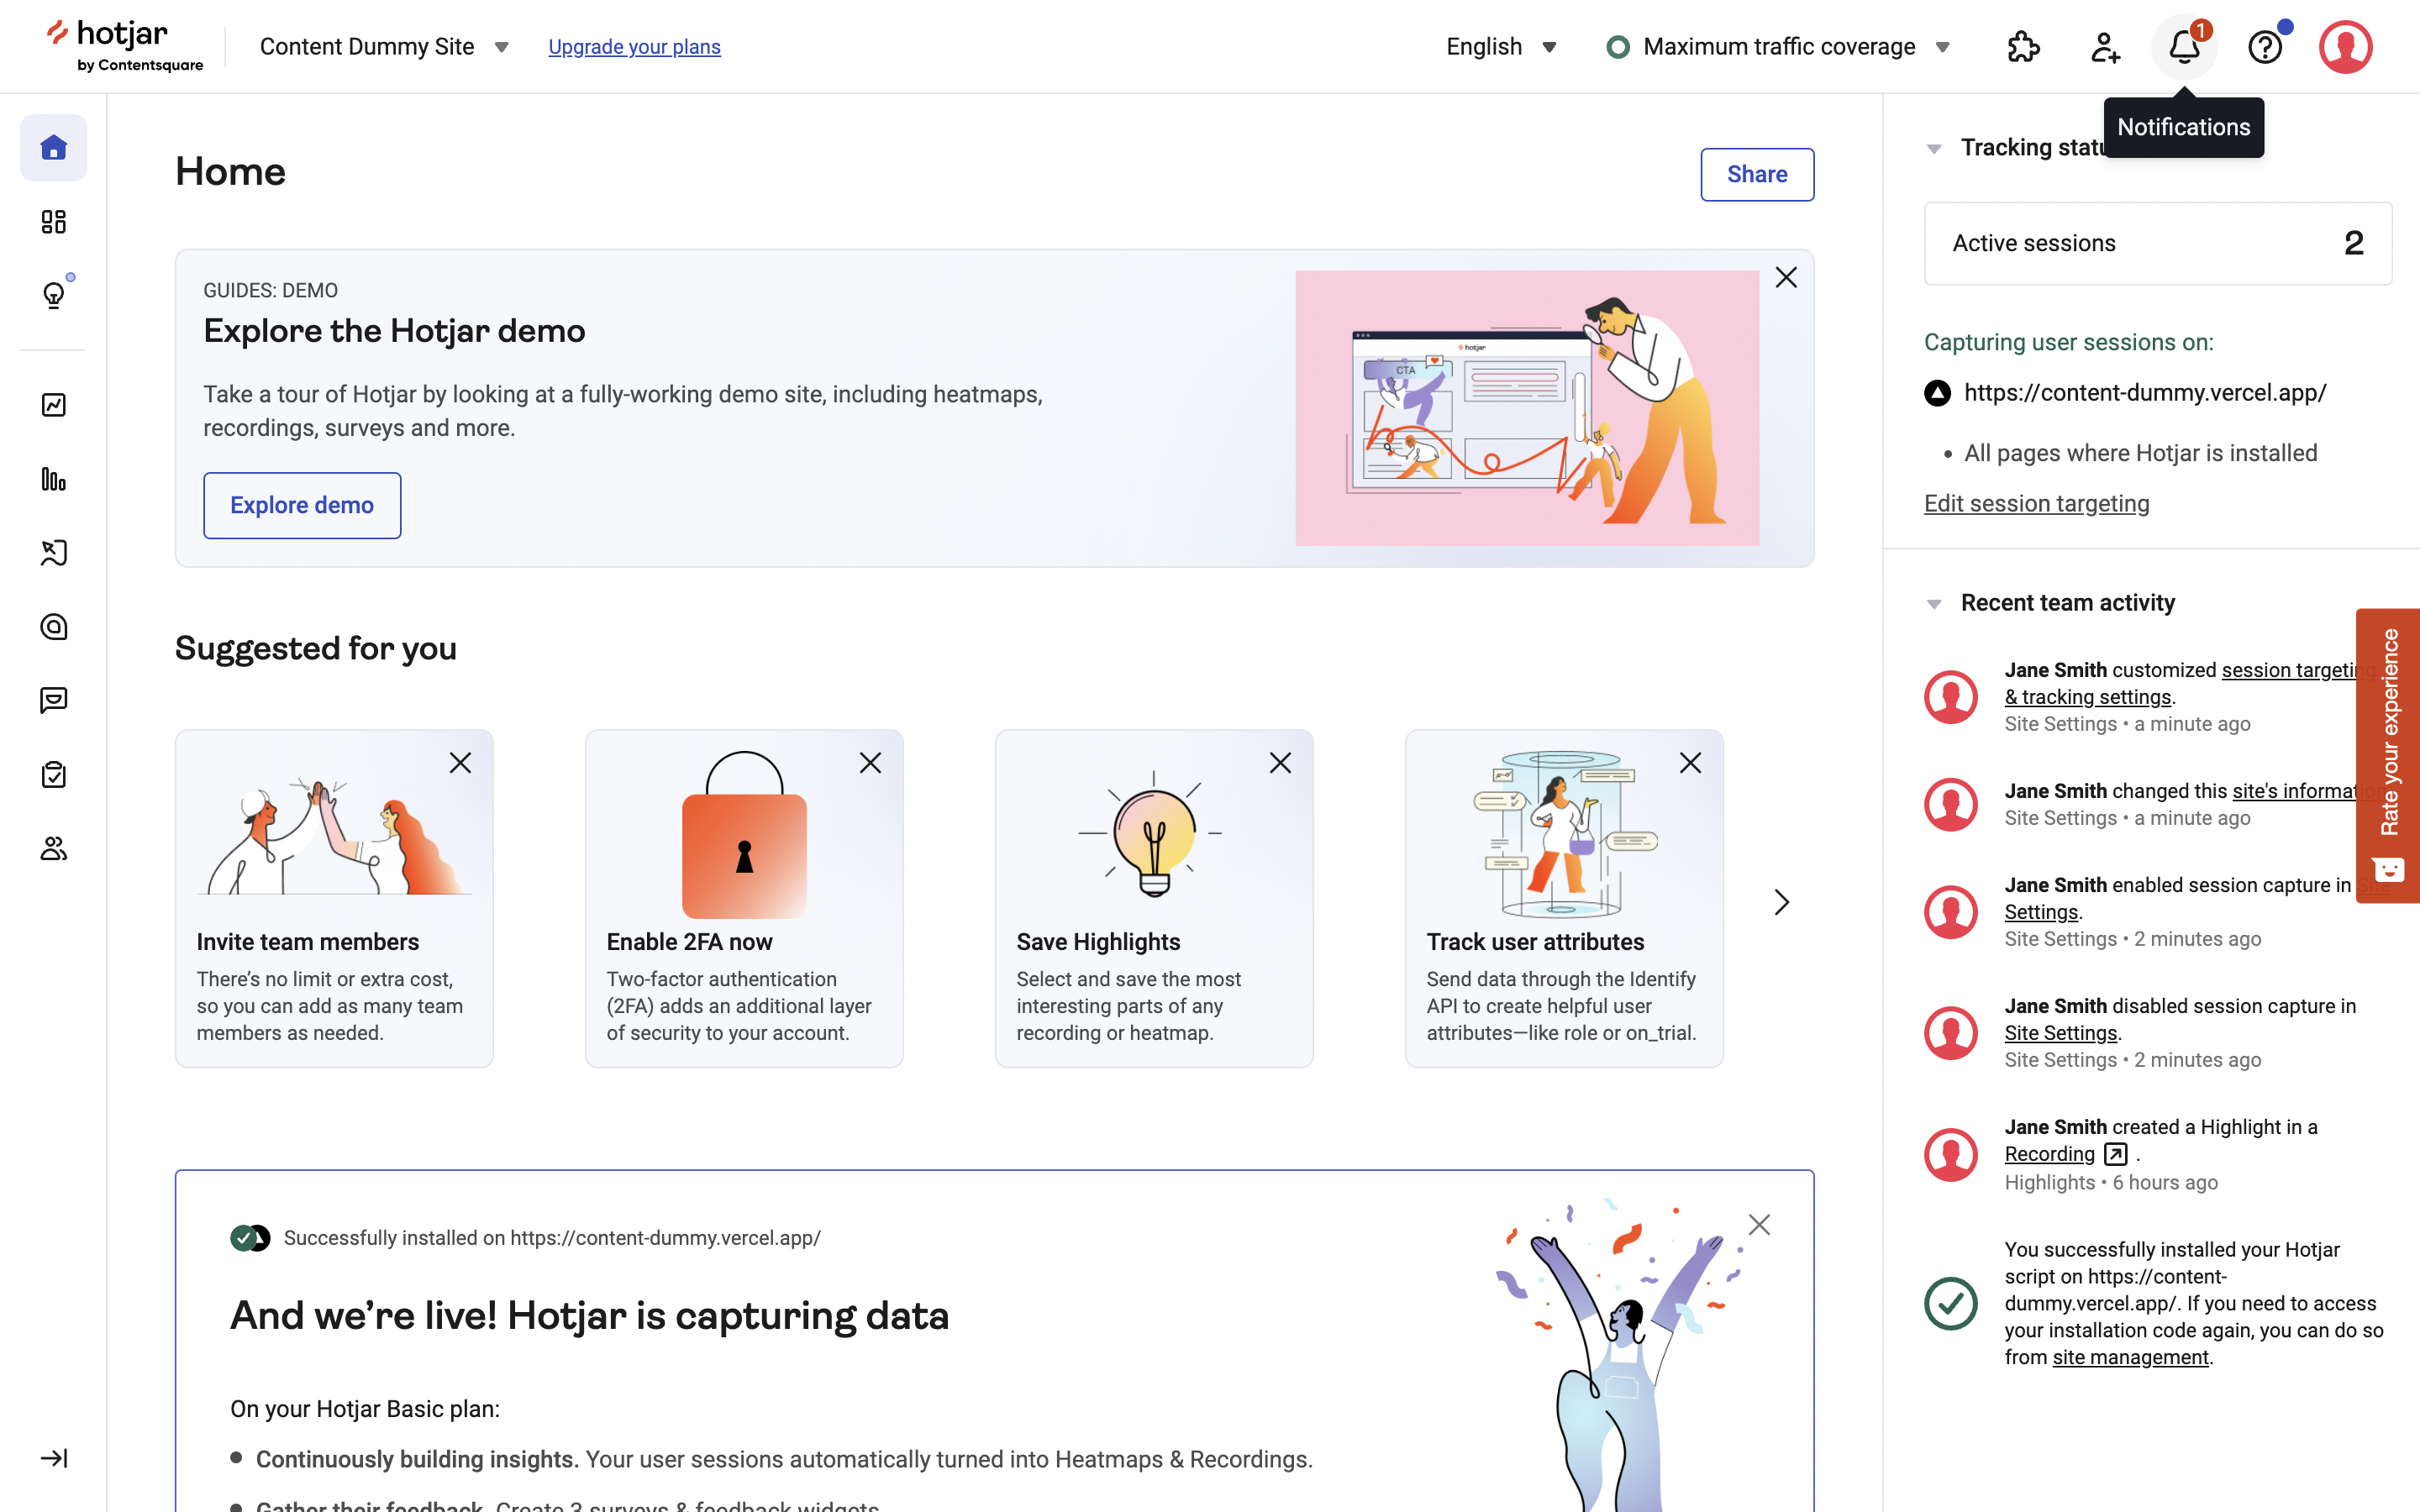Click 'All pages where Hotjar is installed' text
The height and width of the screenshot is (1512, 2420).
(x=2140, y=453)
